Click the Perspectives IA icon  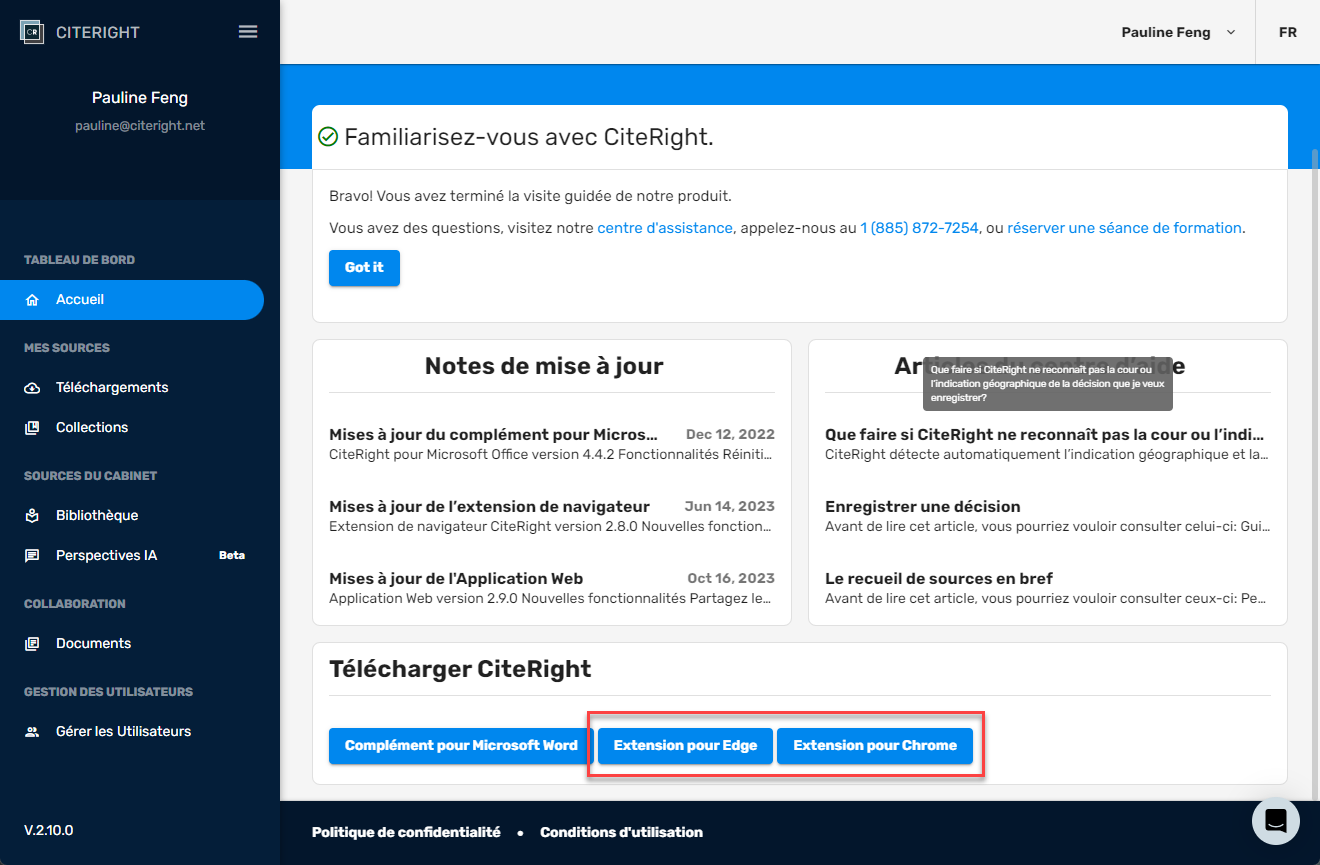(33, 556)
